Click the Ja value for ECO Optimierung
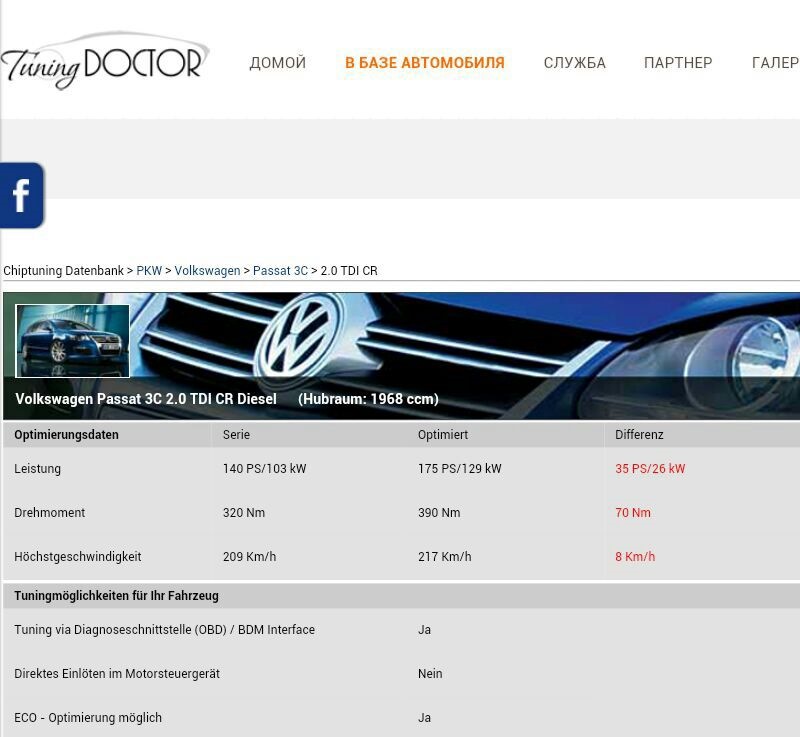The image size is (800, 737). click(424, 718)
